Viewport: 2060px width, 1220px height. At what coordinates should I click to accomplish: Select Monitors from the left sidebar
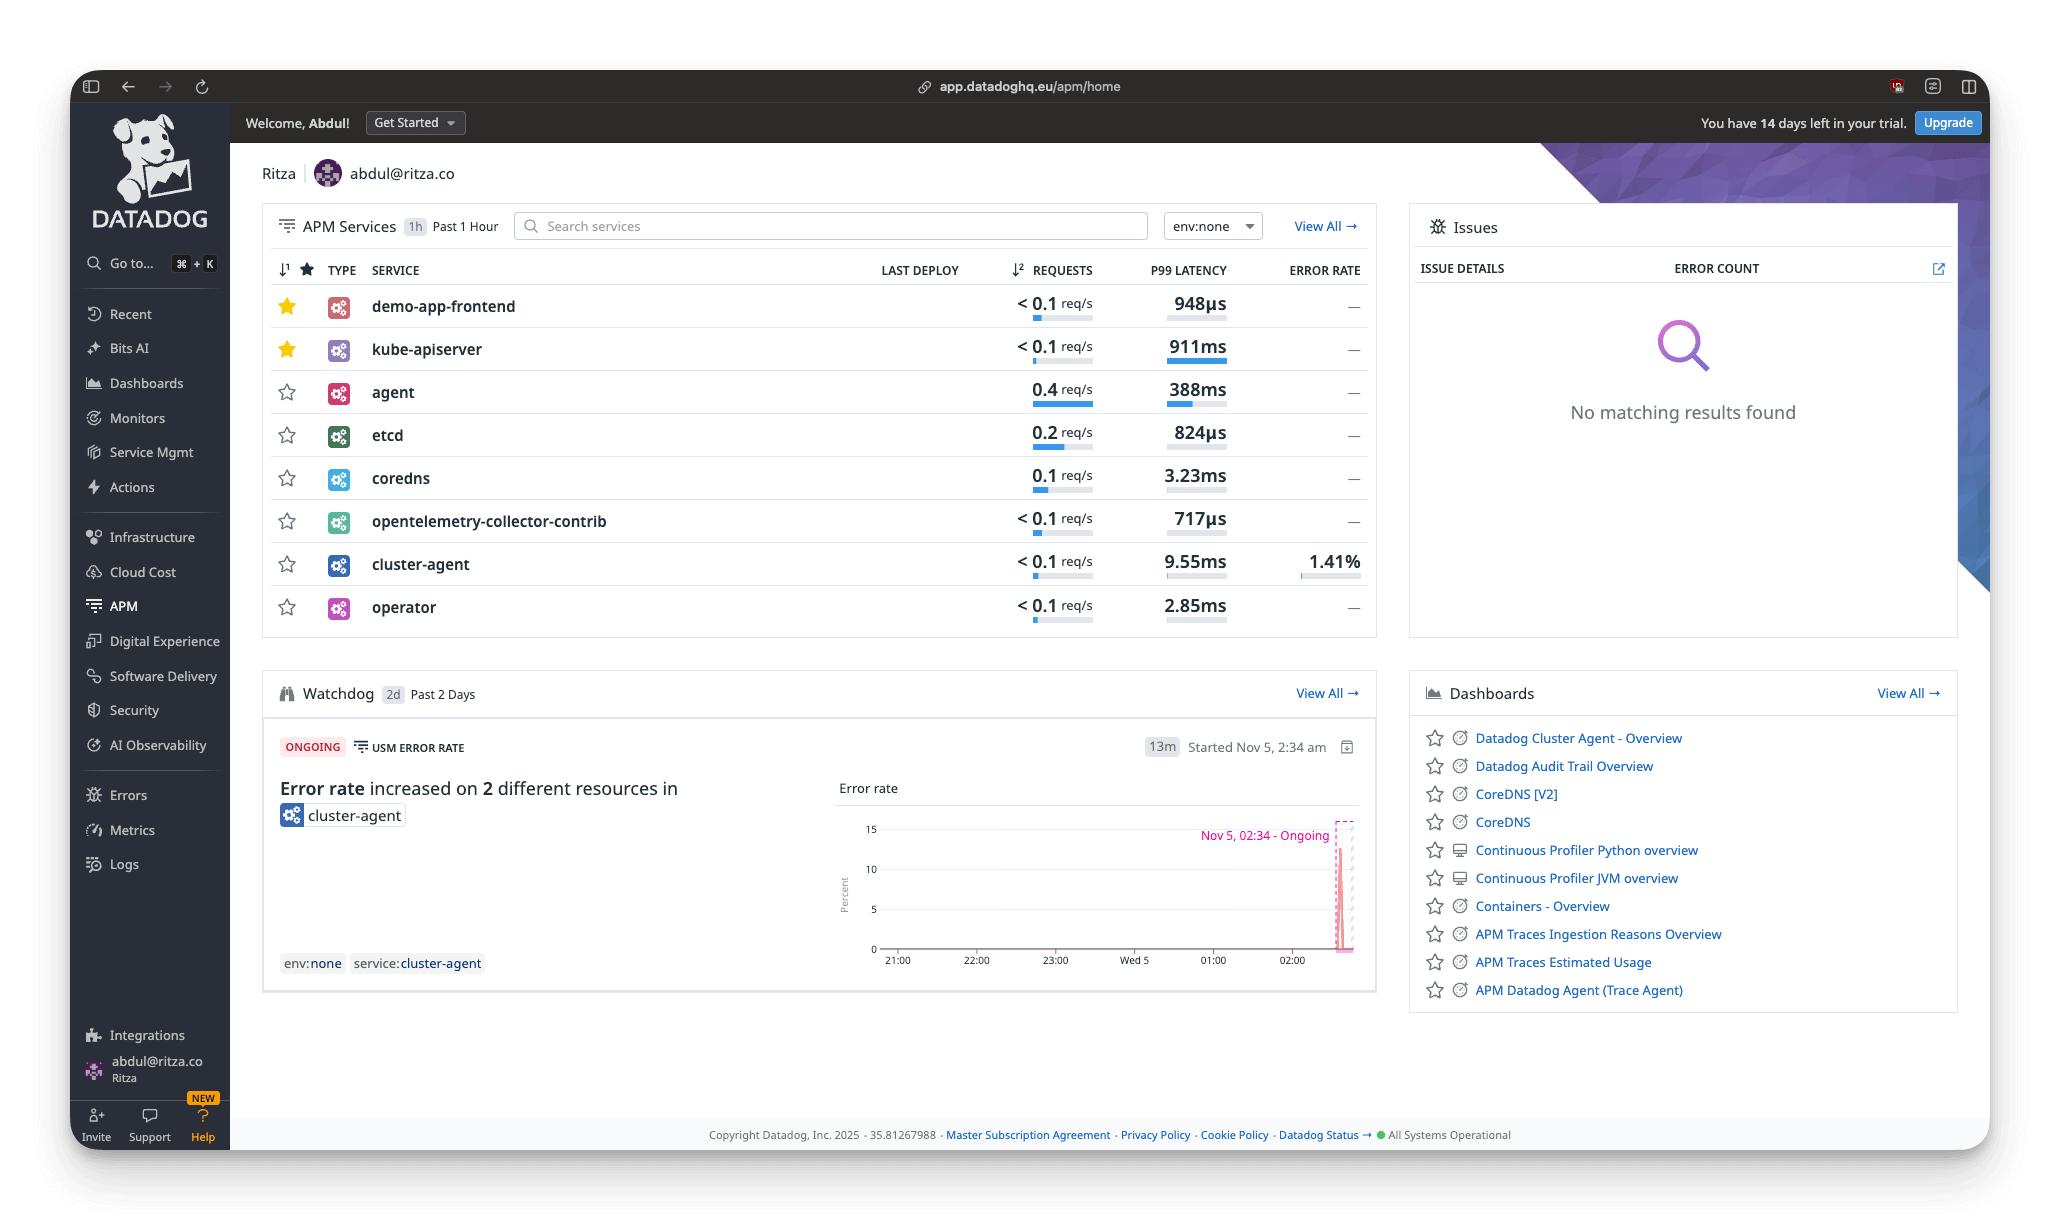coord(137,418)
